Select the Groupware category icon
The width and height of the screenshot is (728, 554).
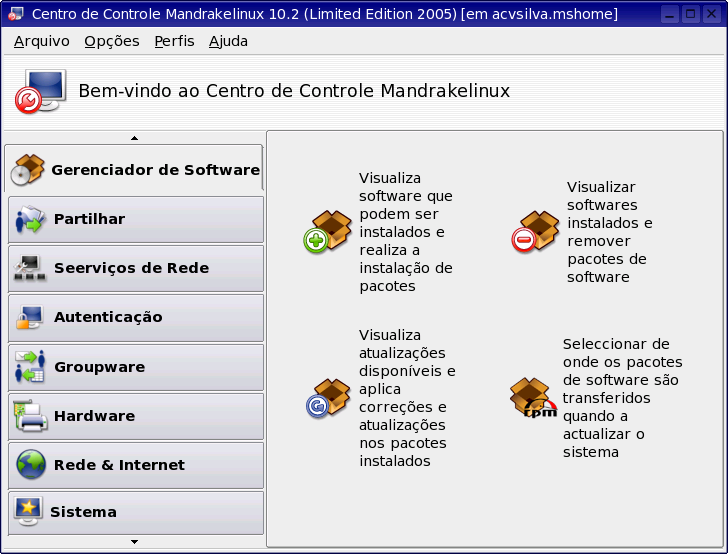pos(30,366)
